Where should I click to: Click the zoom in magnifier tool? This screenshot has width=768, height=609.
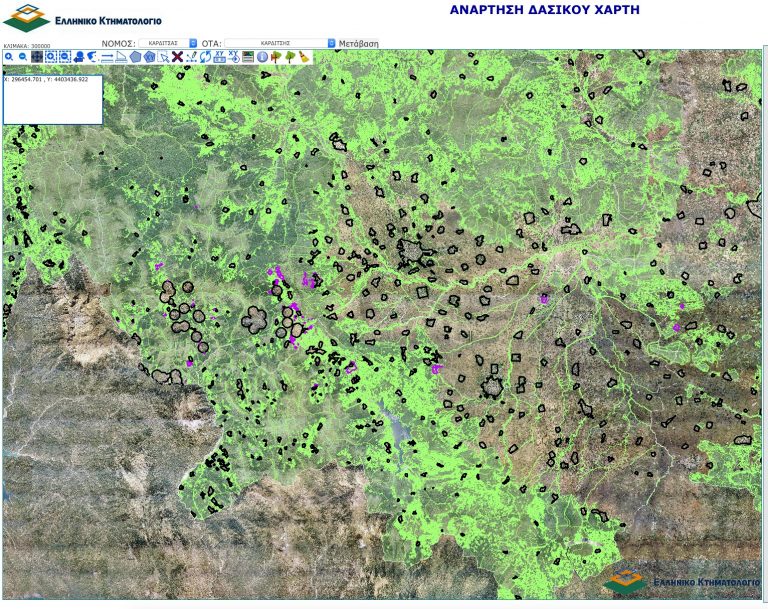8,57
